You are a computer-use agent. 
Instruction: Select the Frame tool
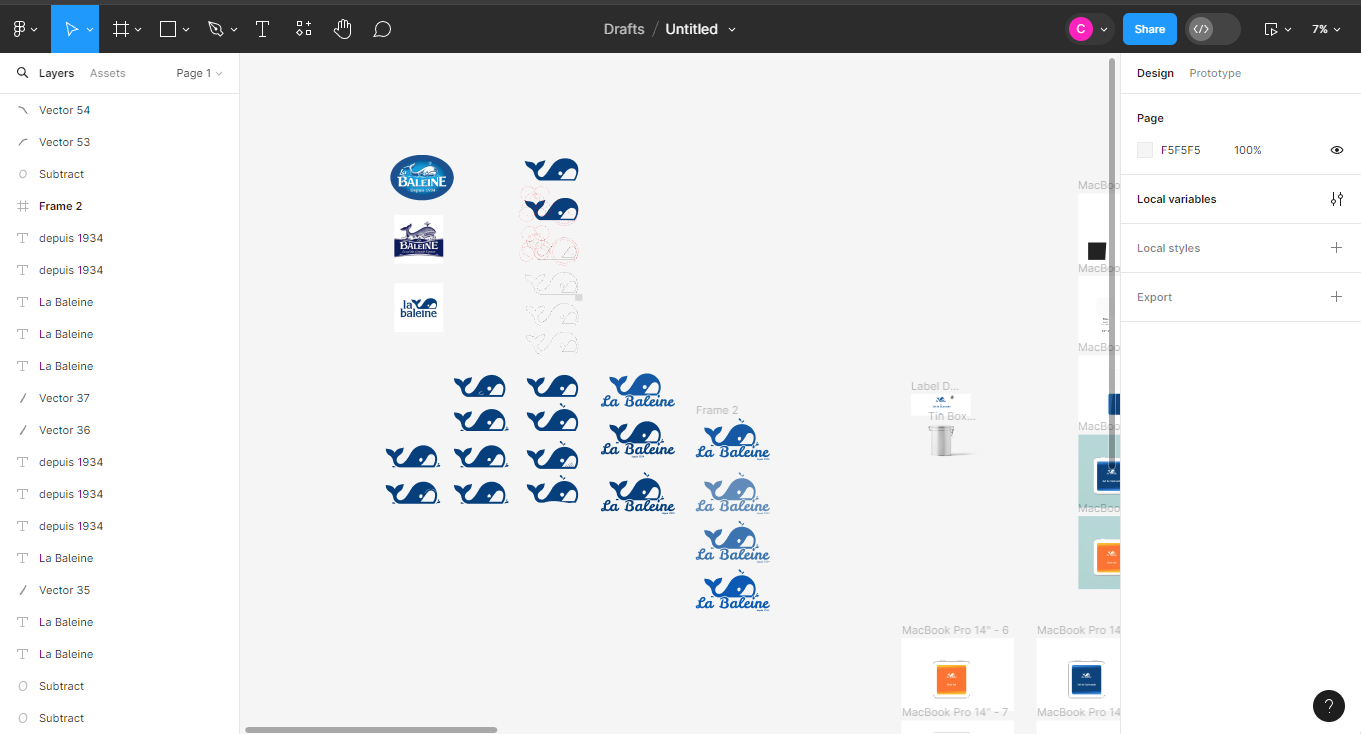click(121, 29)
